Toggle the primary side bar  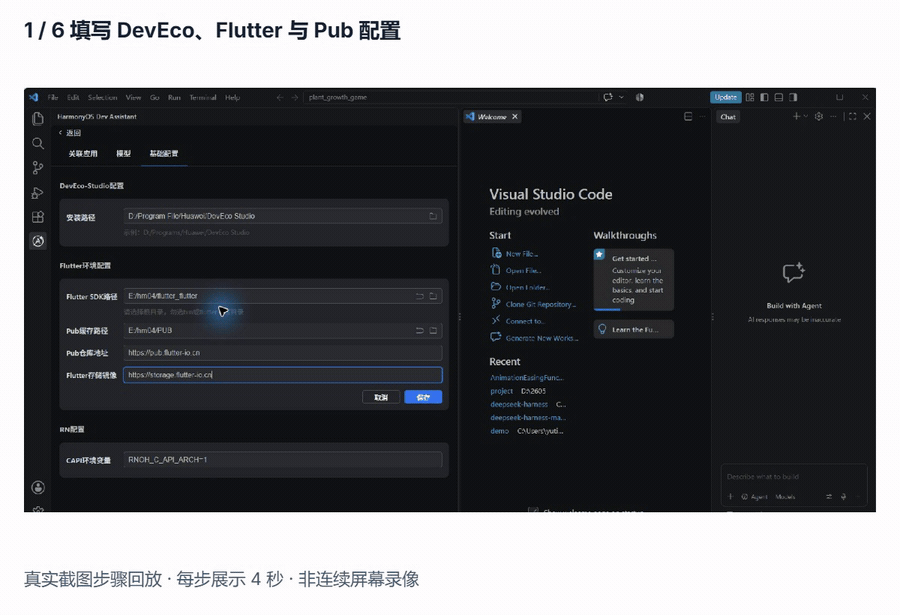click(764, 98)
